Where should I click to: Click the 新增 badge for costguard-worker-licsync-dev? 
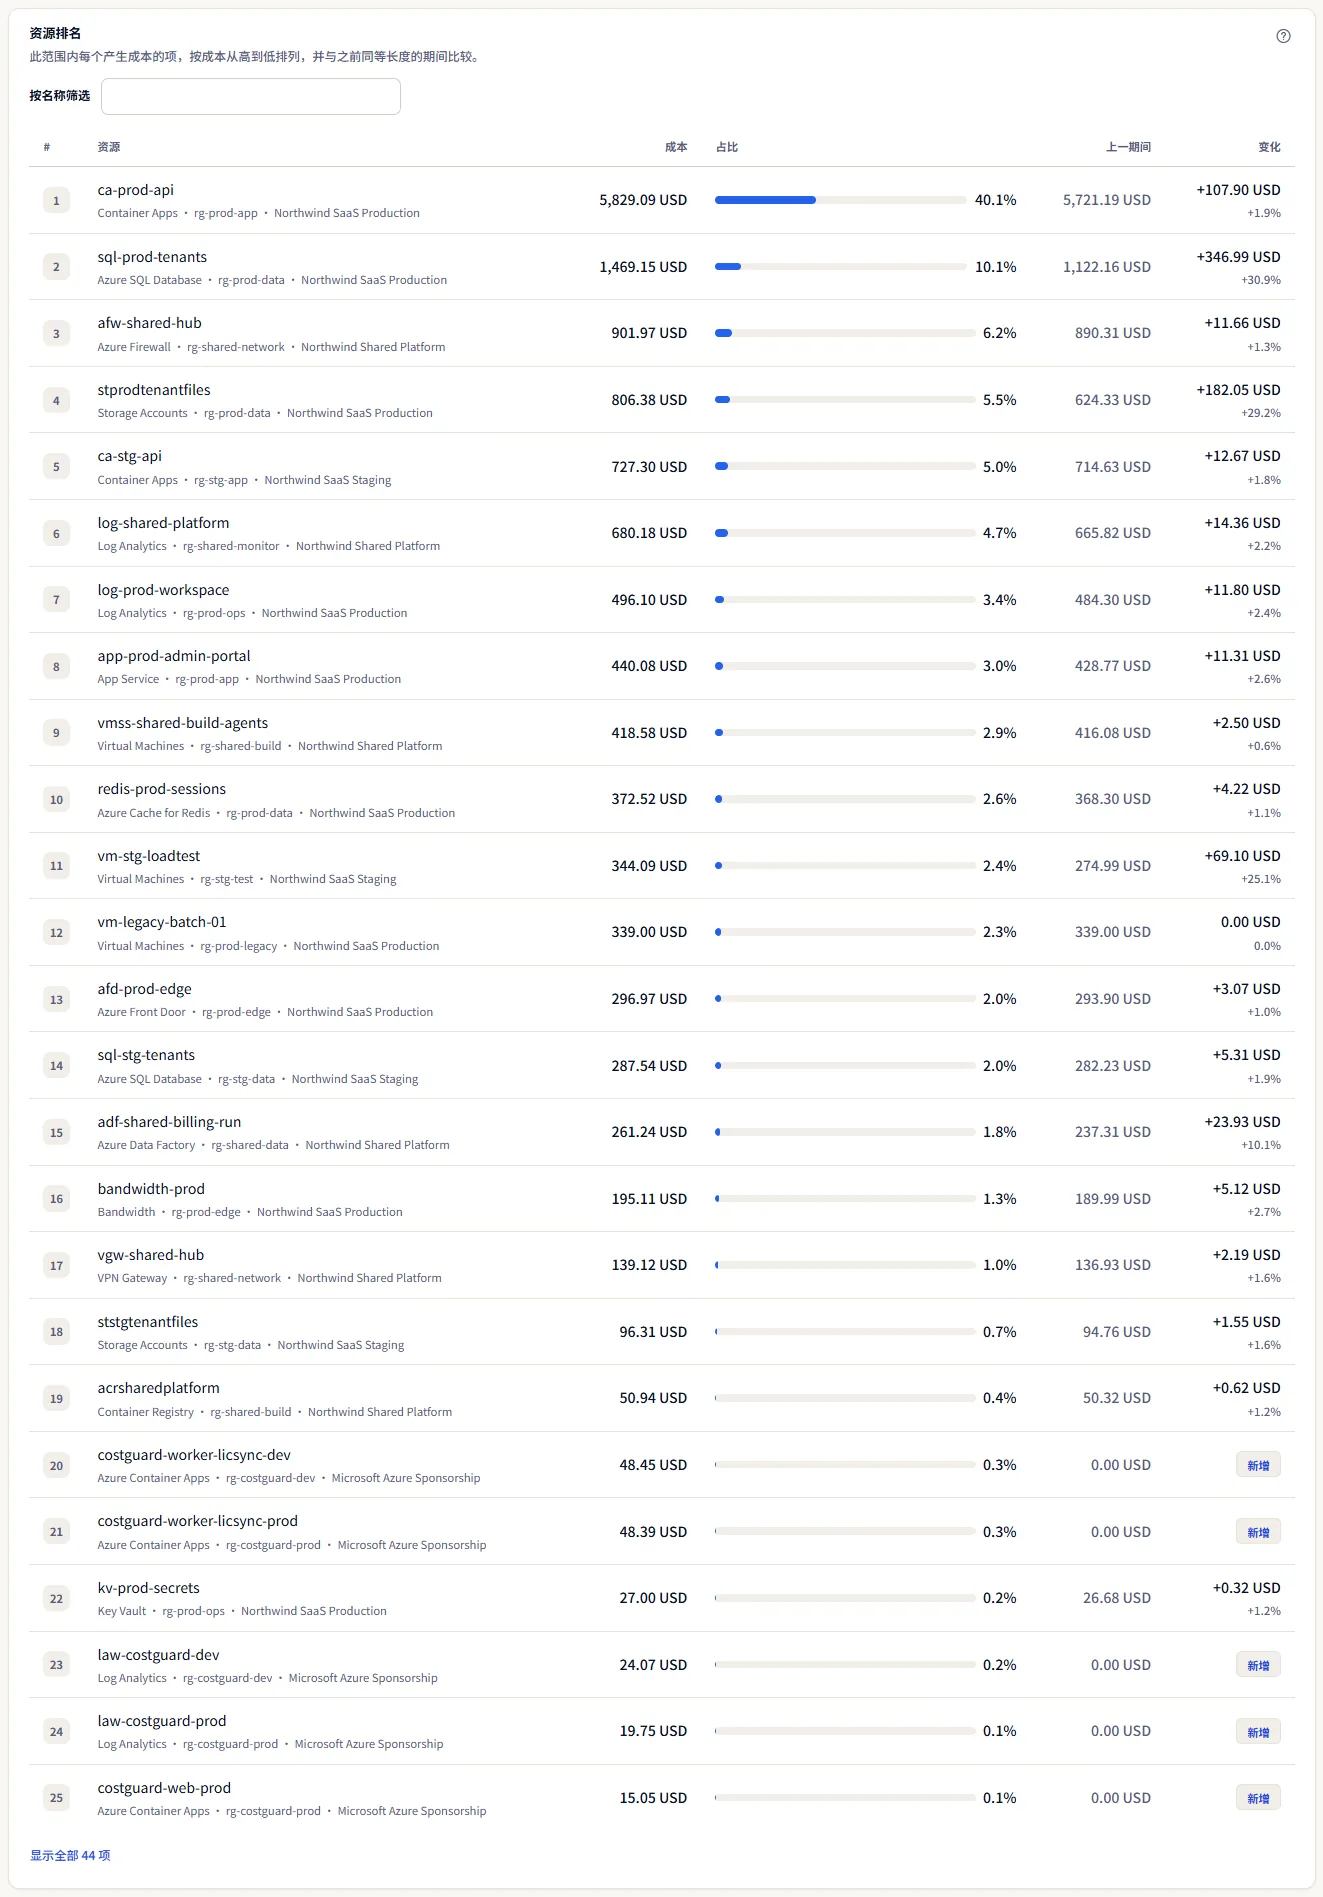tap(1258, 1465)
